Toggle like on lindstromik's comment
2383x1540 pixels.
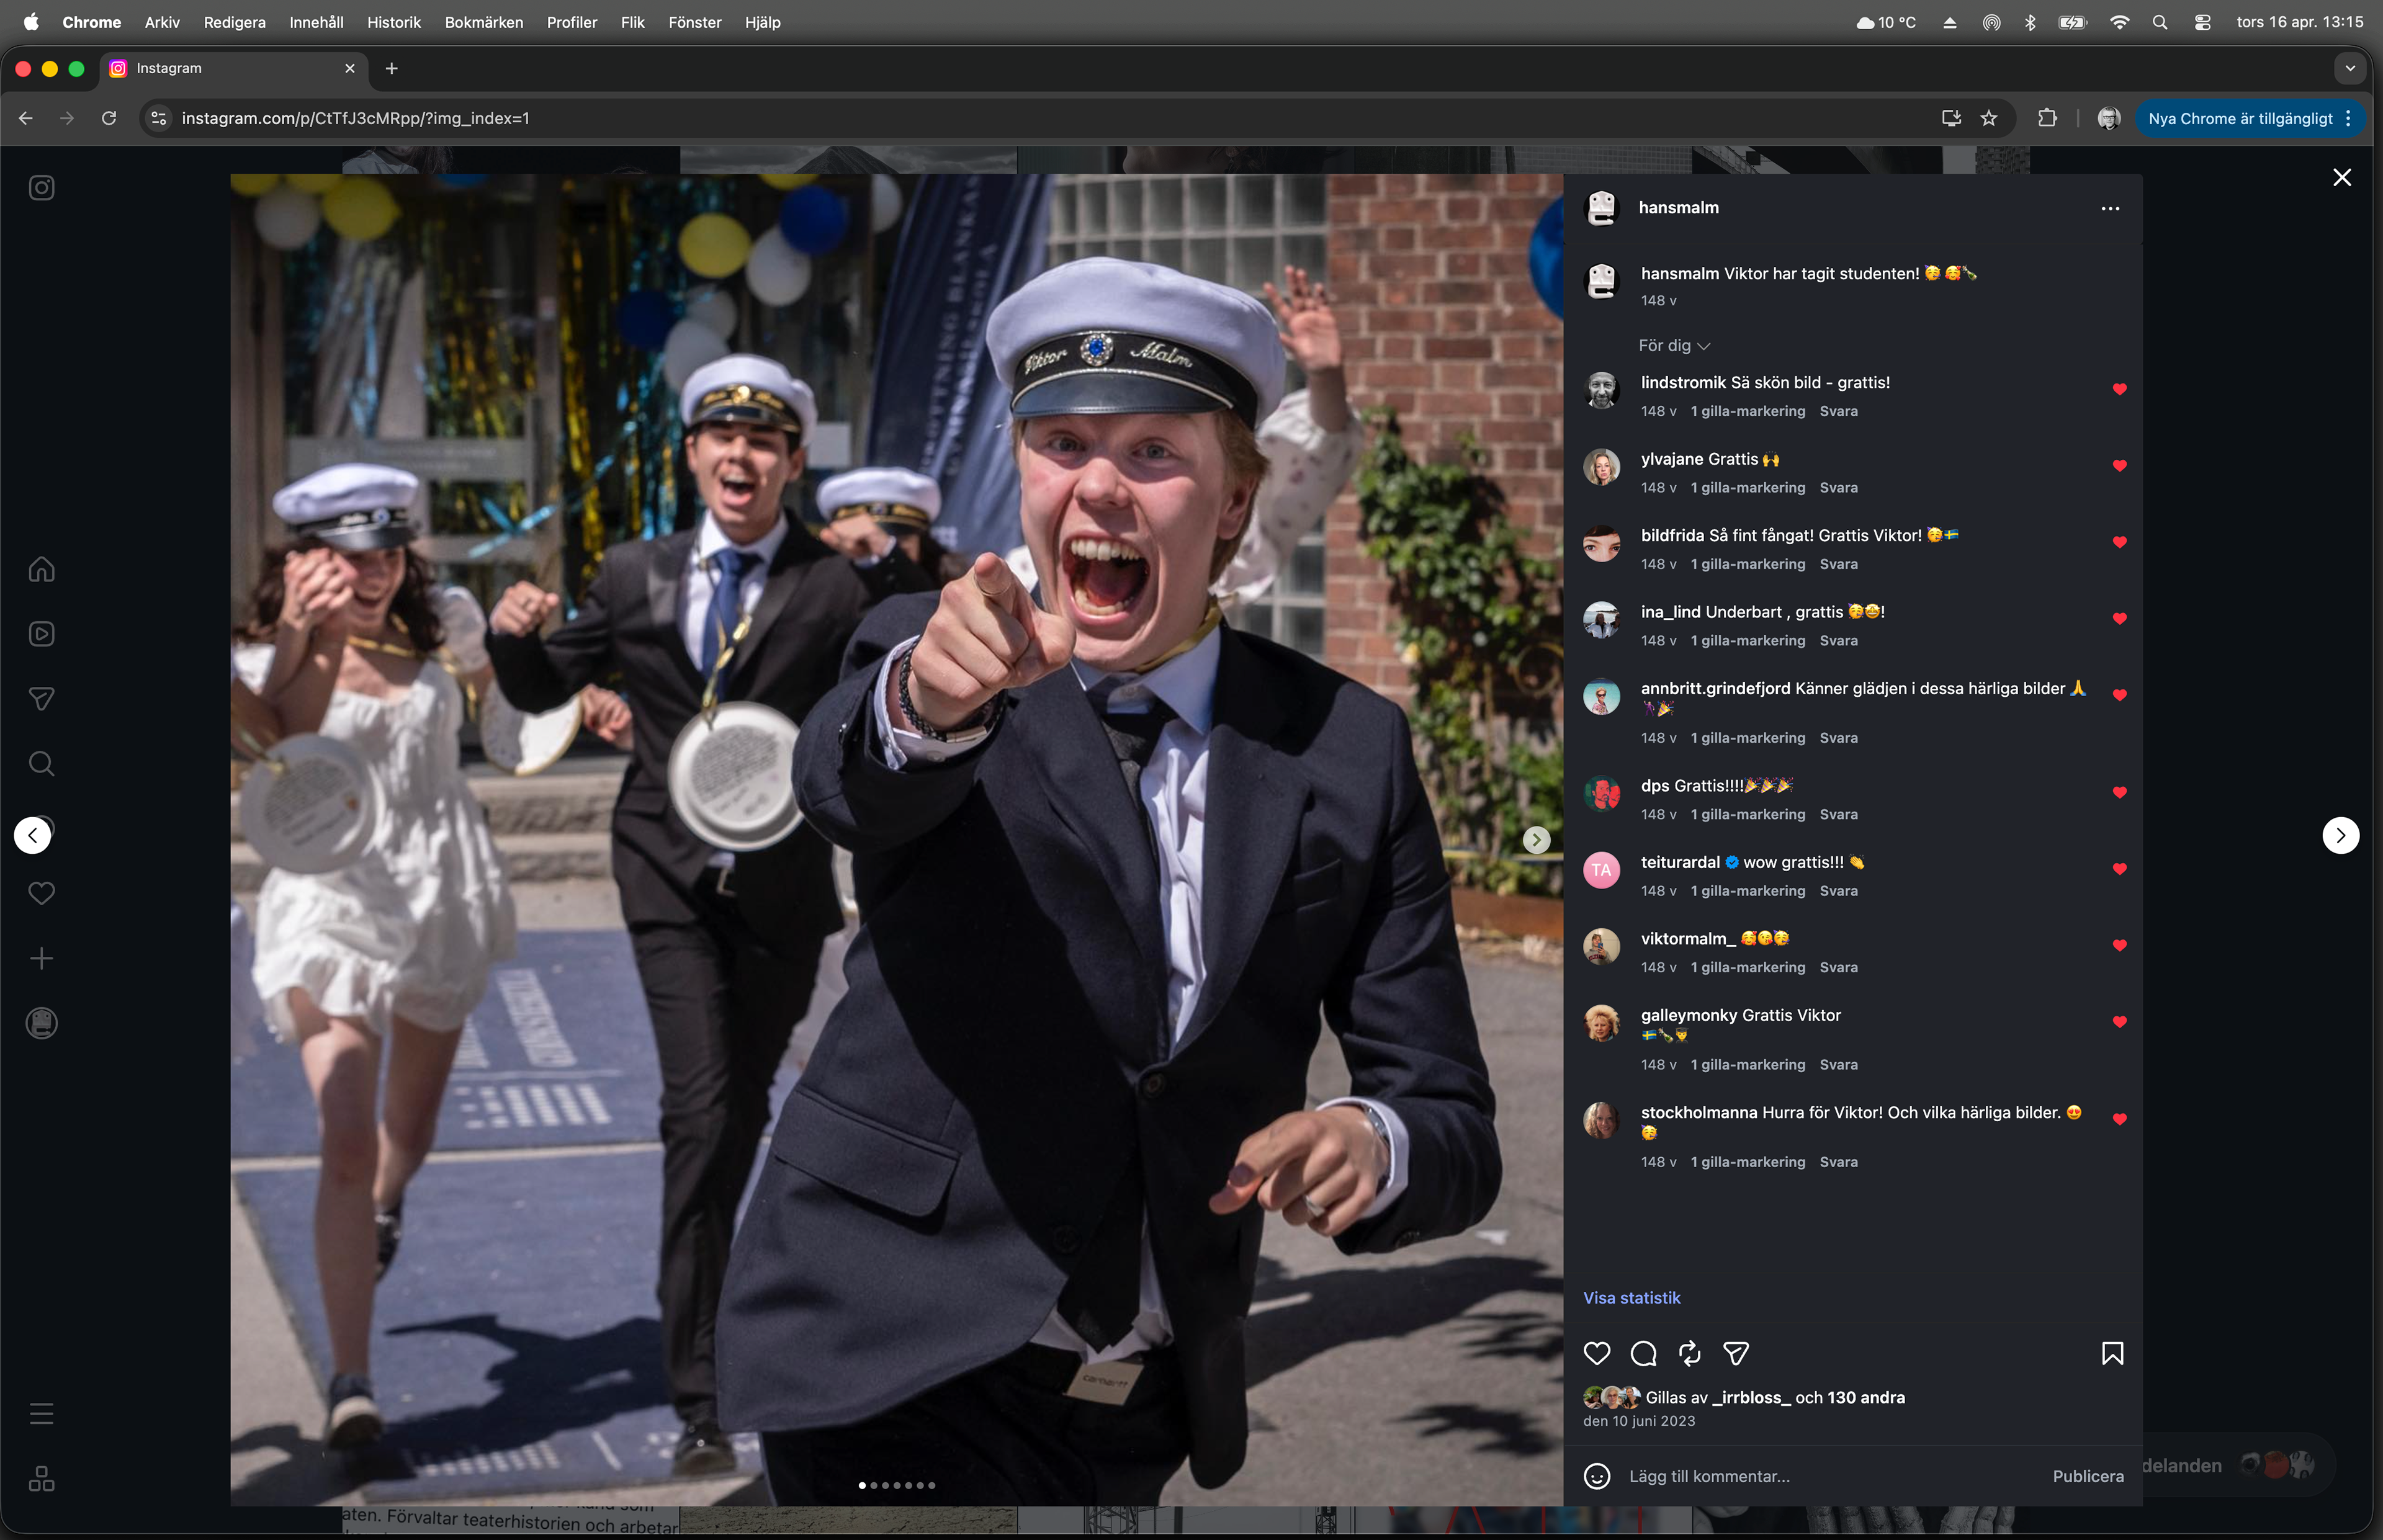[x=2119, y=389]
